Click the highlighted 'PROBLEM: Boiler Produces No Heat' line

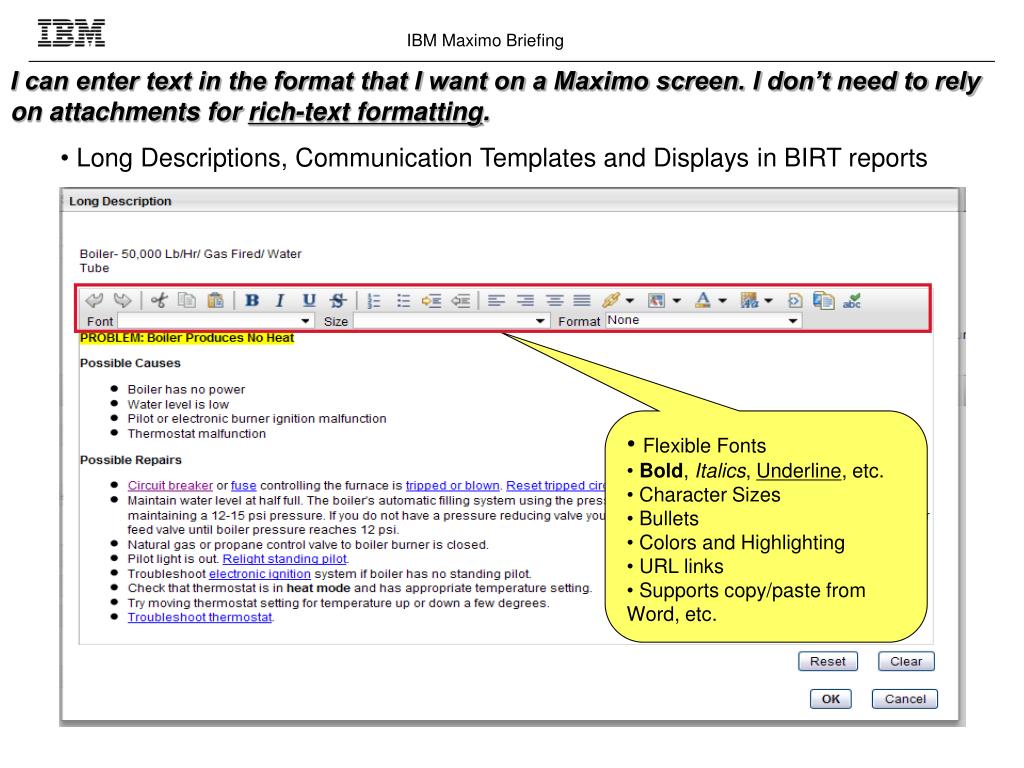pyautogui.click(x=187, y=338)
